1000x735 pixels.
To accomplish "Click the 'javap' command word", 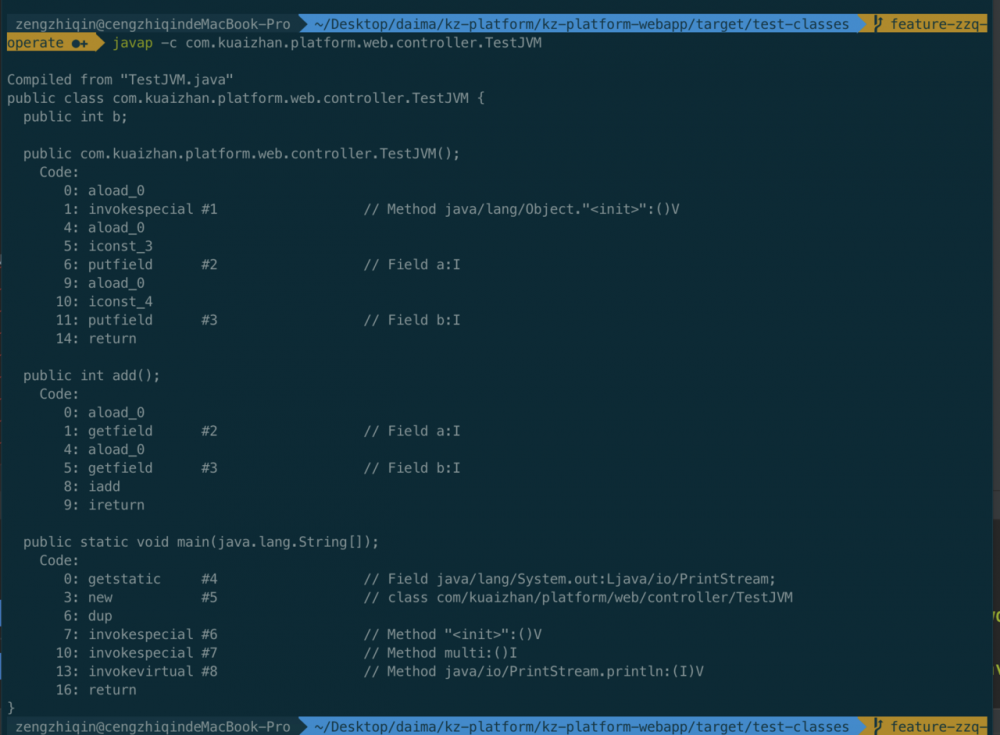I will tap(133, 43).
